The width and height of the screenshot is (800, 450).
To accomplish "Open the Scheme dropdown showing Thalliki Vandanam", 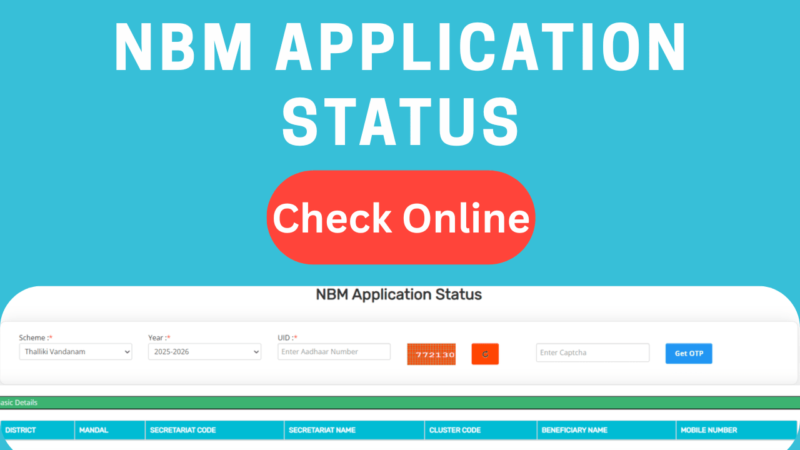I will pyautogui.click(x=76, y=352).
